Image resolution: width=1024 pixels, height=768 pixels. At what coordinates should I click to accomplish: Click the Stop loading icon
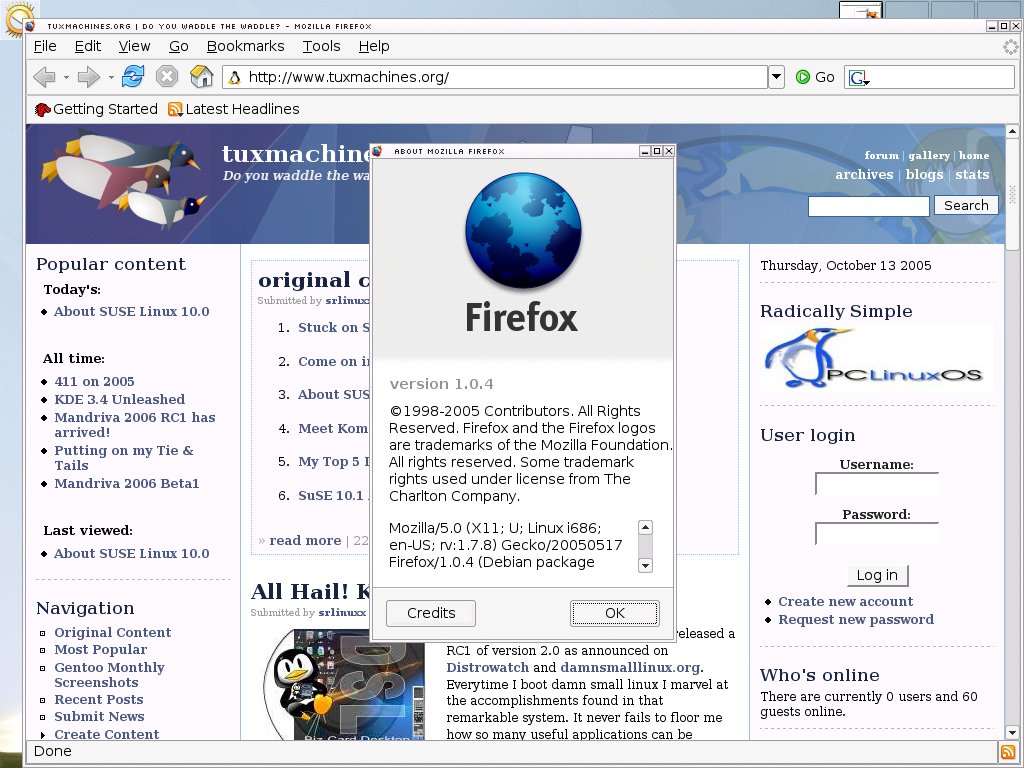167,76
